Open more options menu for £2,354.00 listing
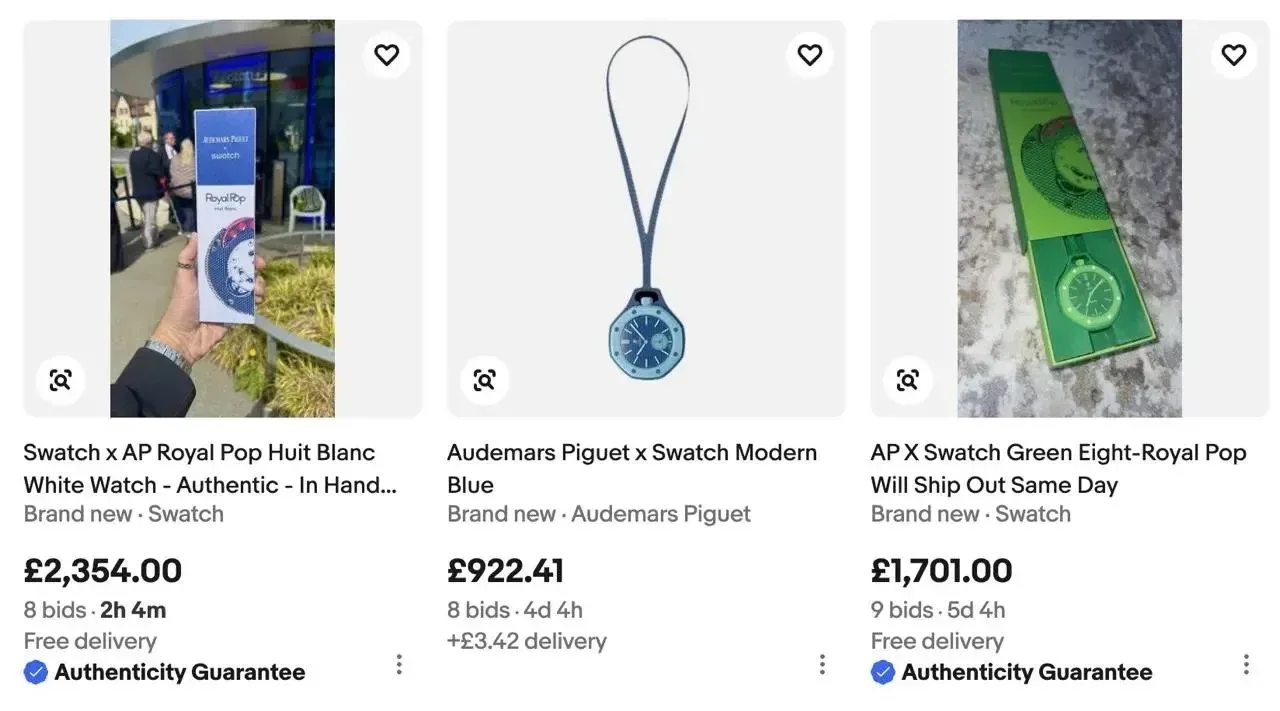 point(399,664)
